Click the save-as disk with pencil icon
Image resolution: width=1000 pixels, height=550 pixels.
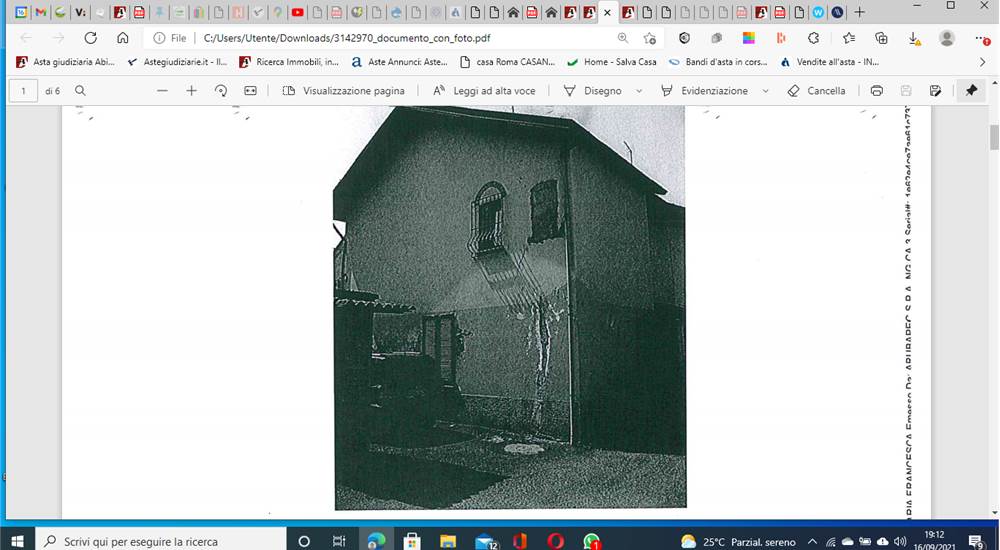point(936,91)
